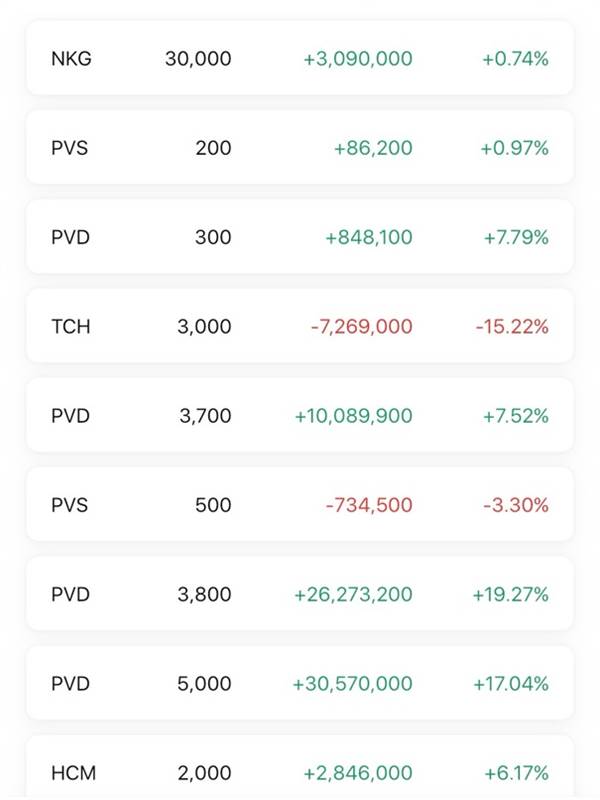Click the +19.27% gain percentage

click(x=510, y=594)
